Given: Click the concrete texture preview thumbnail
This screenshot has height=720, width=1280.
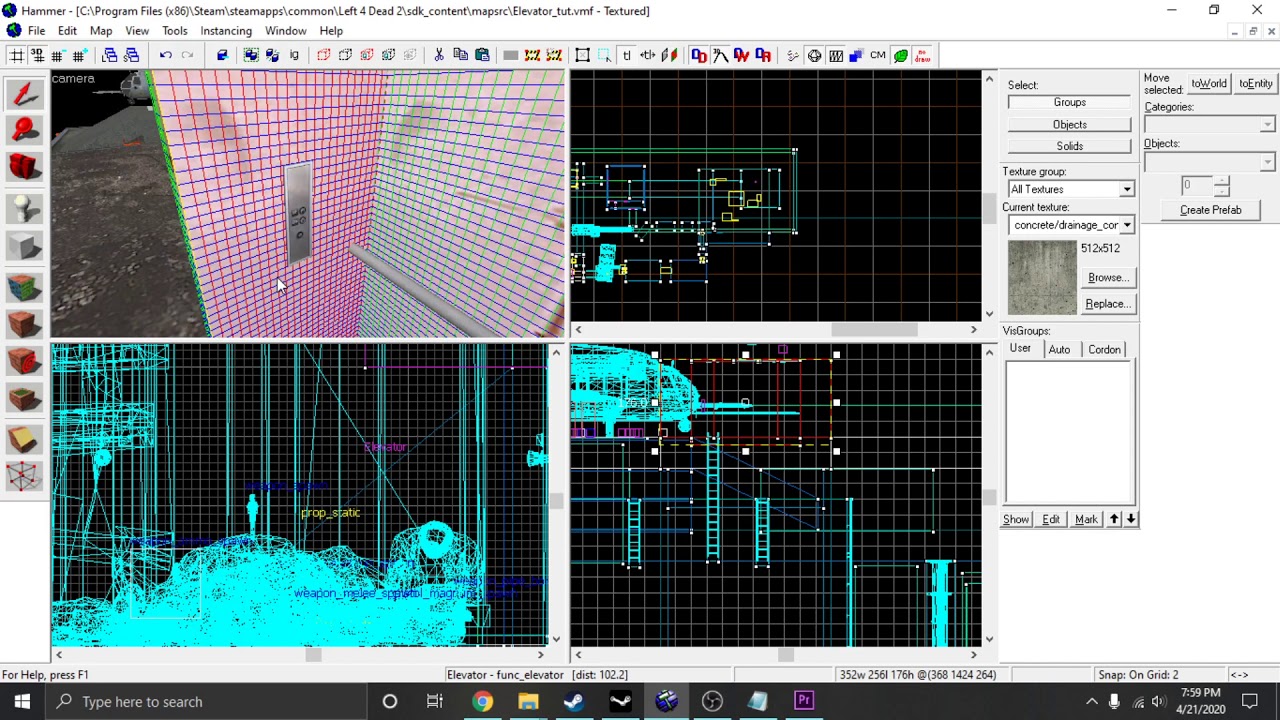Looking at the screenshot, I should pos(1042,279).
